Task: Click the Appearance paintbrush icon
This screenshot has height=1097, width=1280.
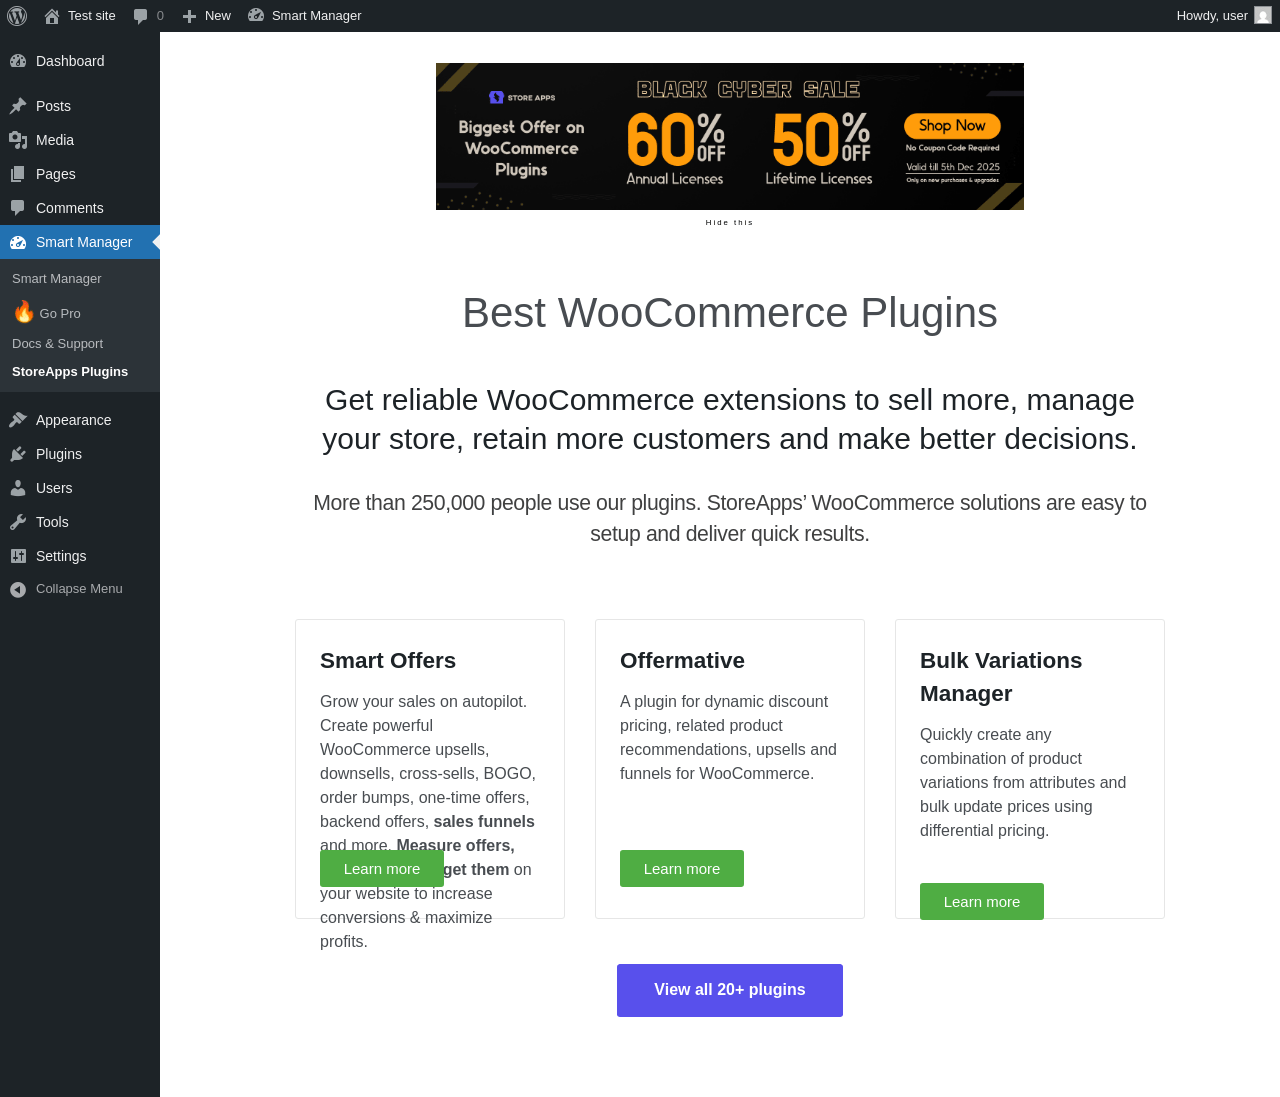Action: click(18, 420)
